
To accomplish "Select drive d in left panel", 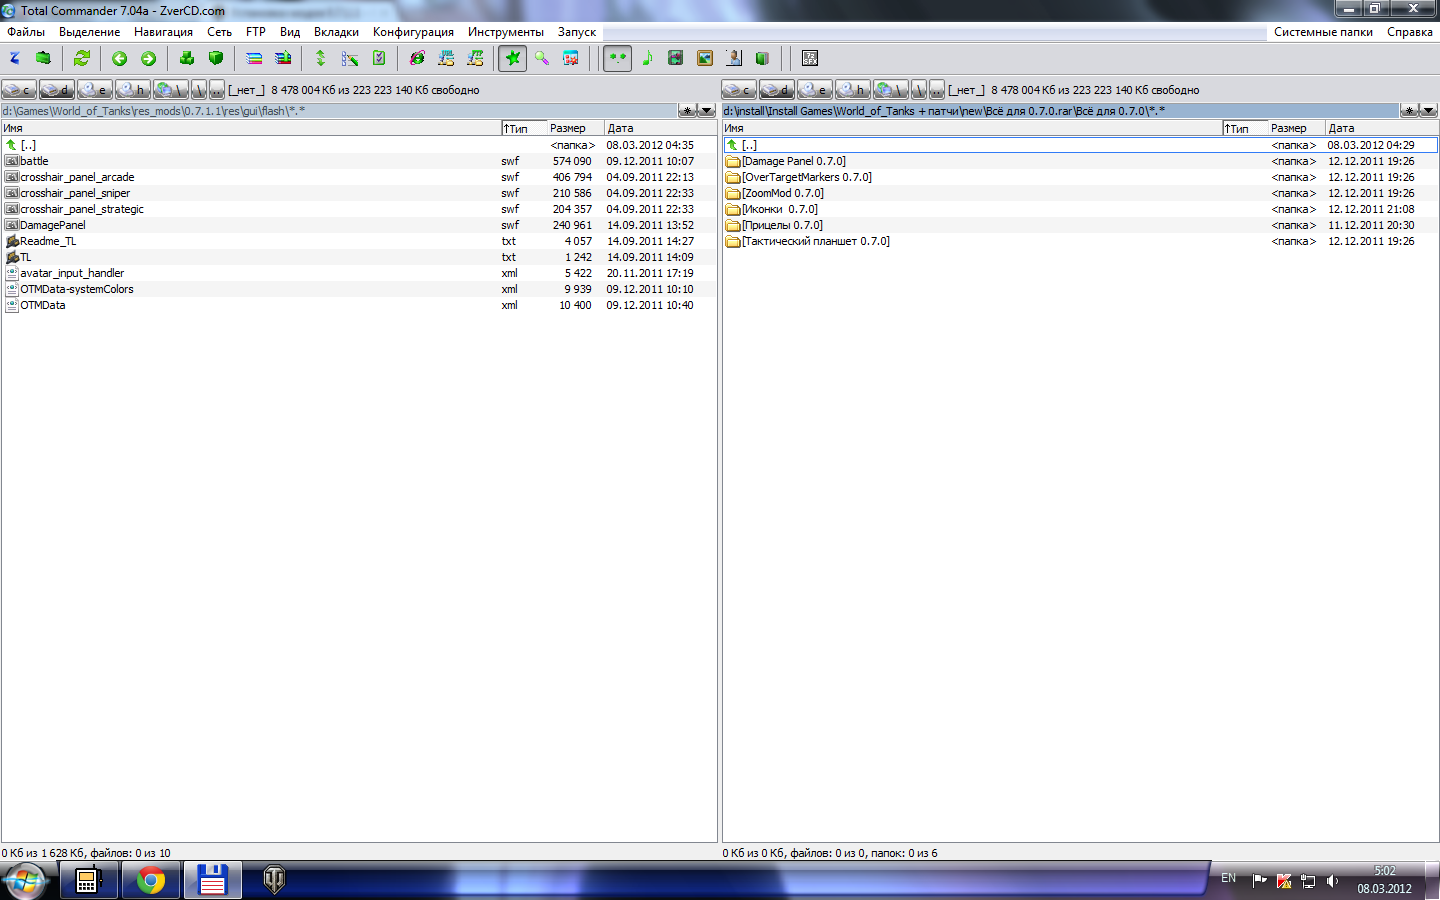I will 57,90.
